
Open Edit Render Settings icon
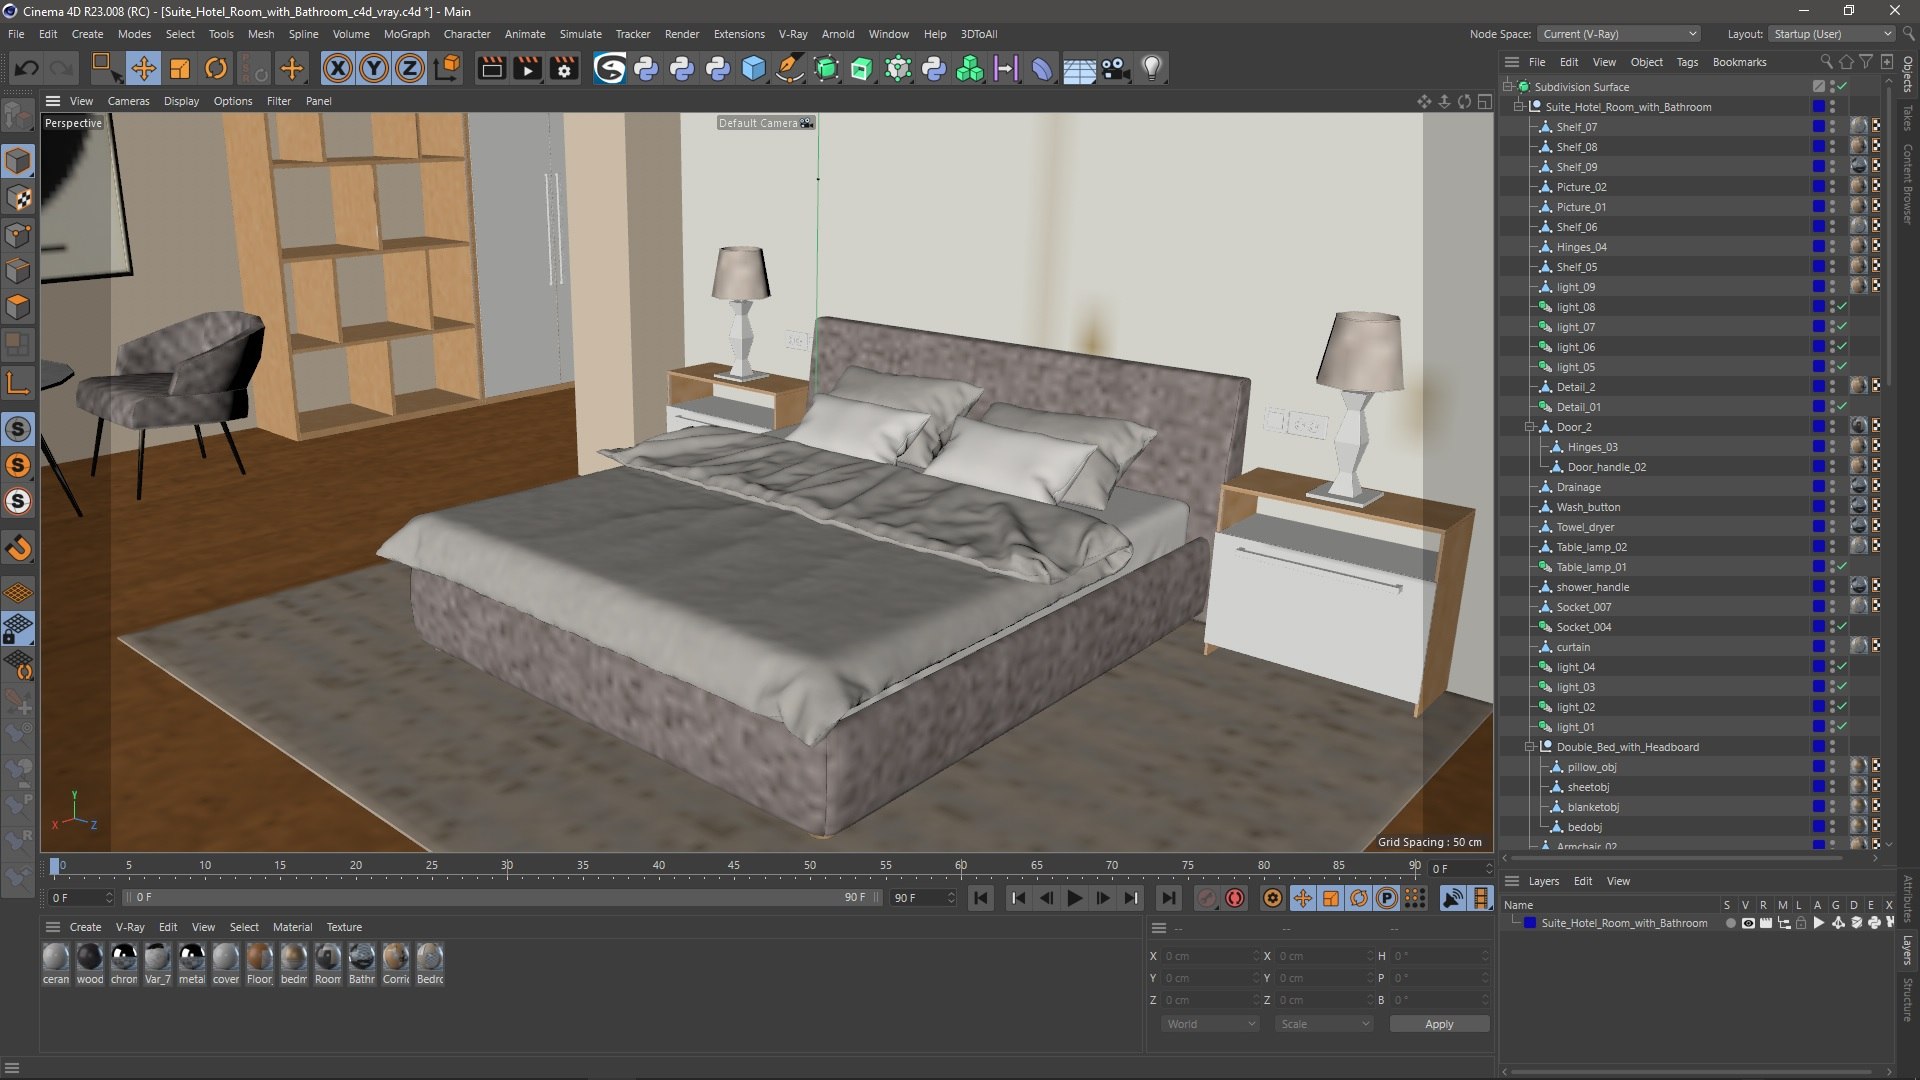point(564,68)
